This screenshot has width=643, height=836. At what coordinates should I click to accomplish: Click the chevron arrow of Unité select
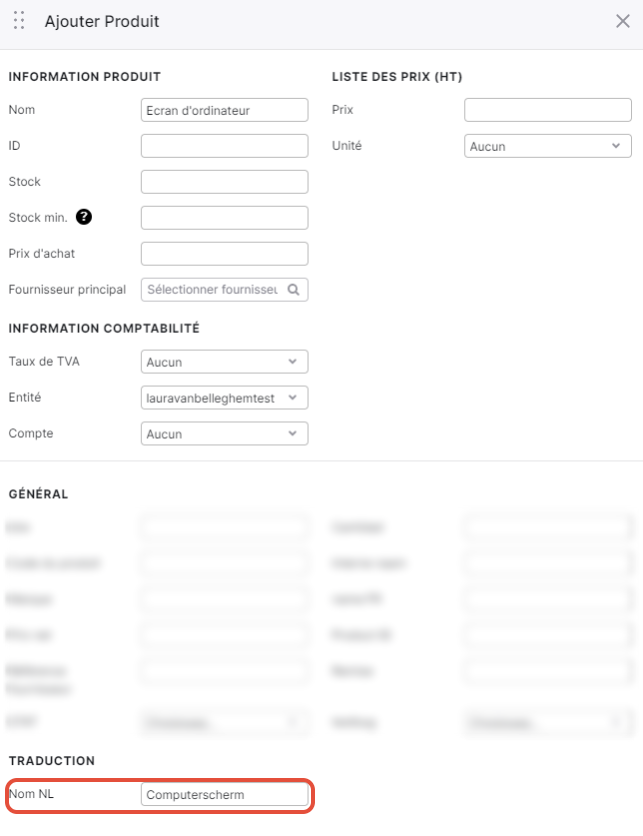(x=616, y=146)
